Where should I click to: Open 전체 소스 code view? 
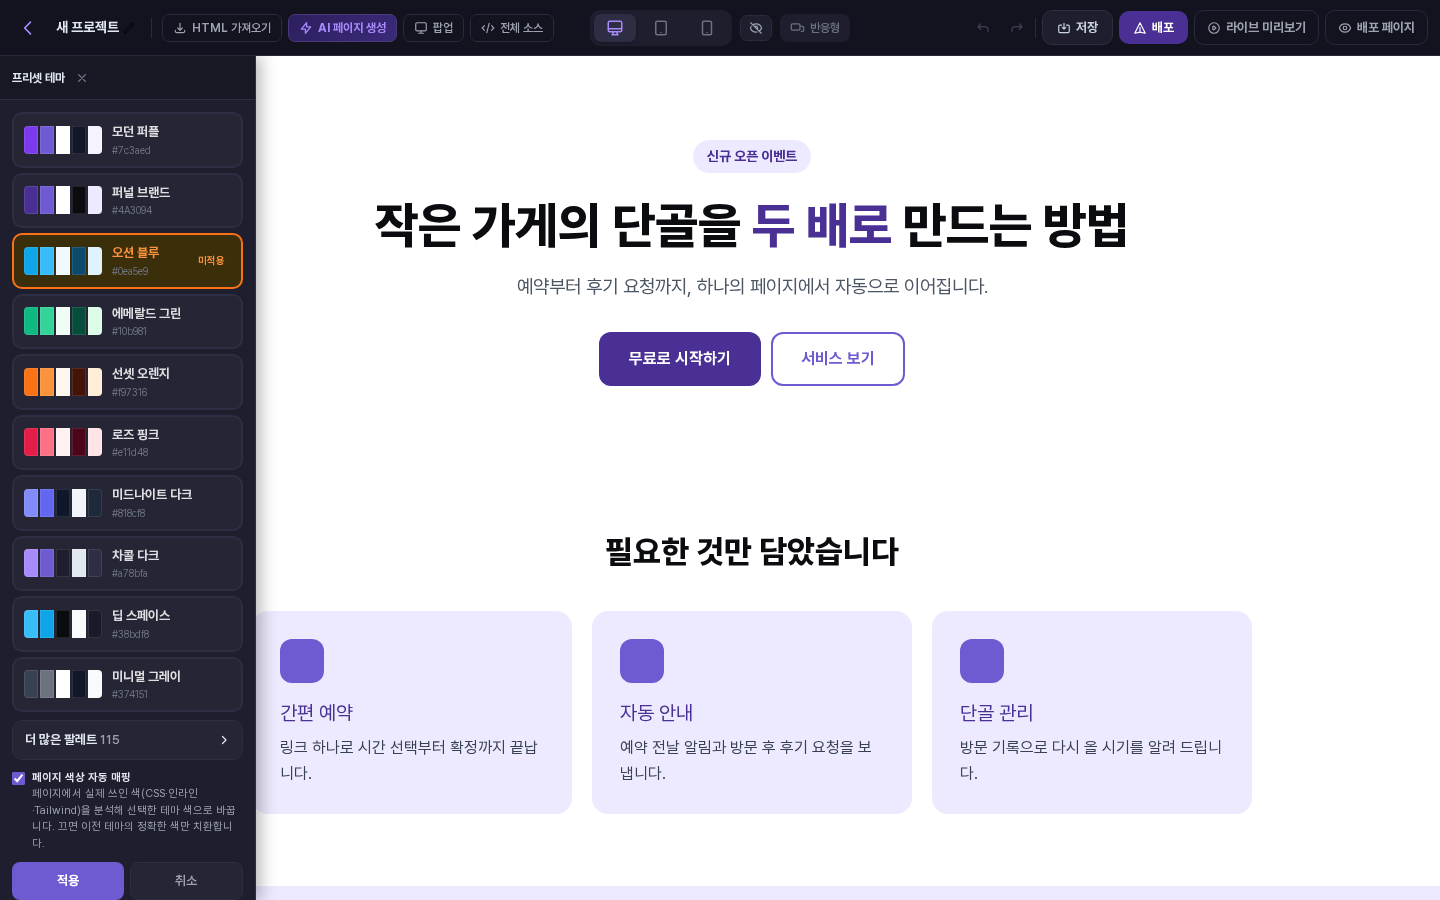click(512, 28)
